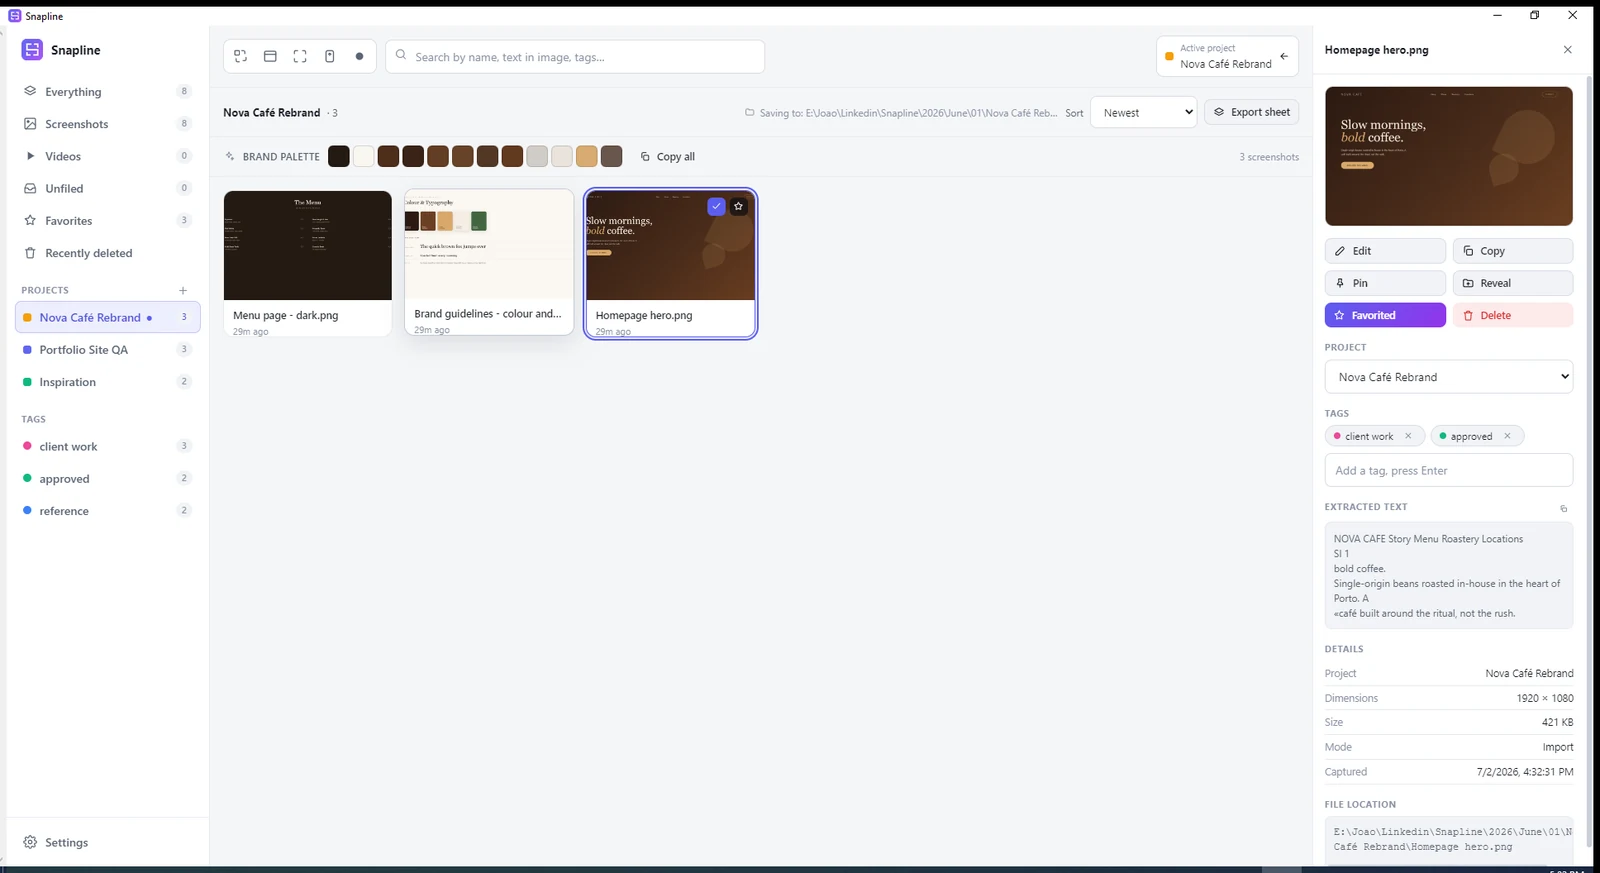Pin the Homepage hero screenshot

tap(1385, 283)
